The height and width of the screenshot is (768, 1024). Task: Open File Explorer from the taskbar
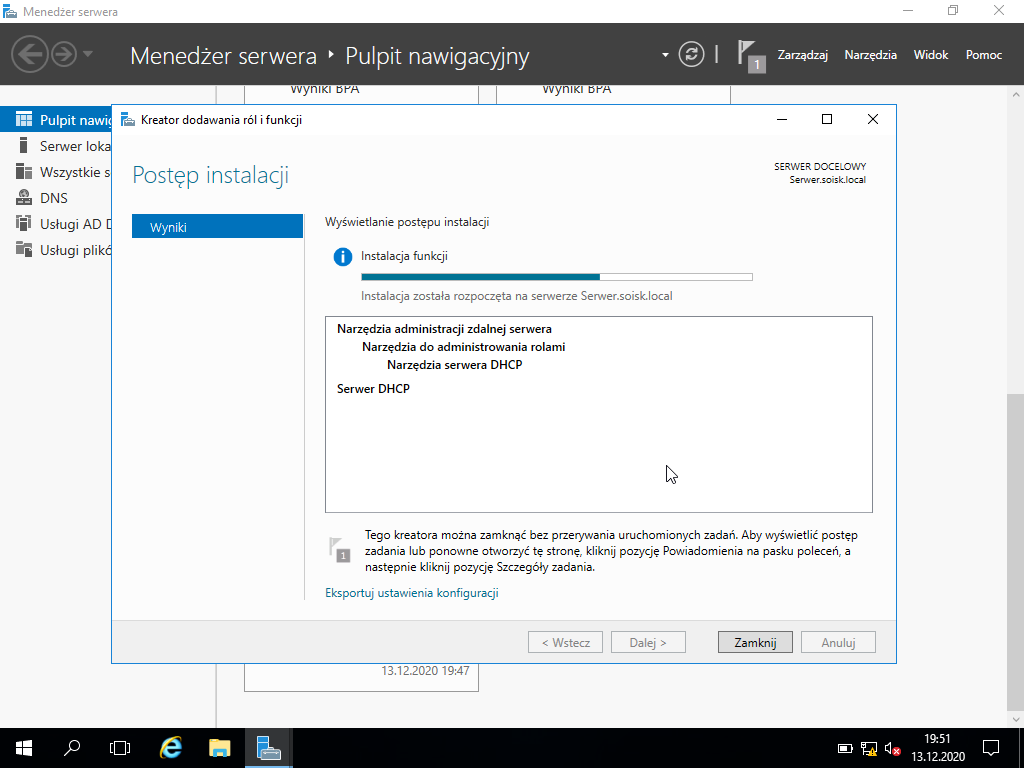[x=220, y=748]
